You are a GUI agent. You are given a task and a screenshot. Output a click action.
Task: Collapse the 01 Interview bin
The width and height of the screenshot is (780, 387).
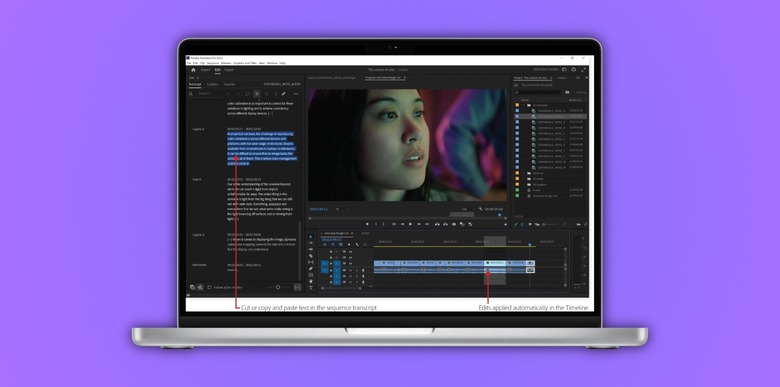click(x=523, y=105)
